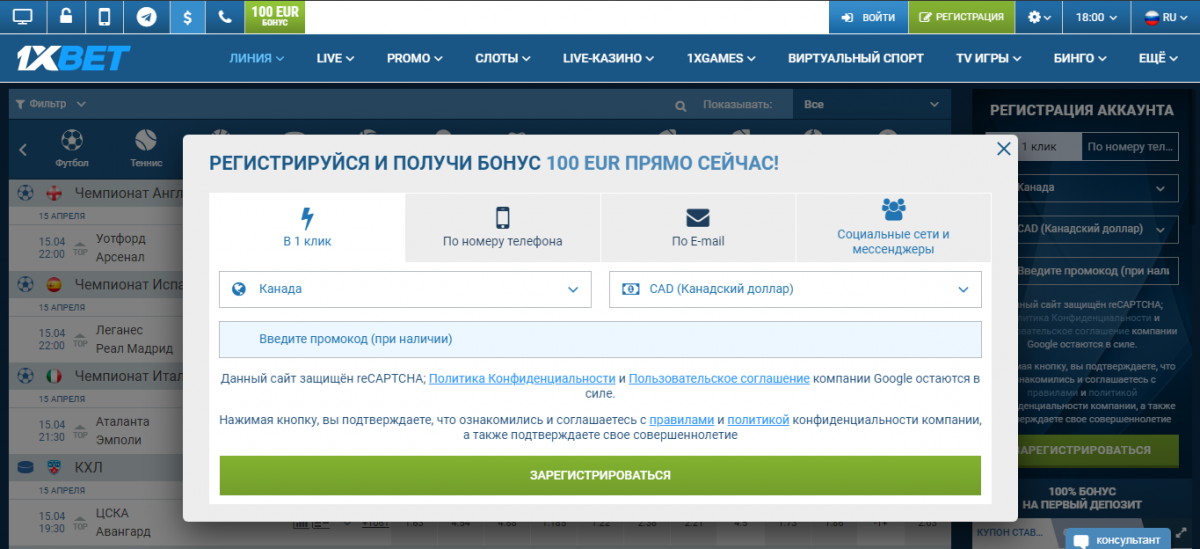Open the Пользовательское соглашение link
The image size is (1200, 549).
point(719,379)
